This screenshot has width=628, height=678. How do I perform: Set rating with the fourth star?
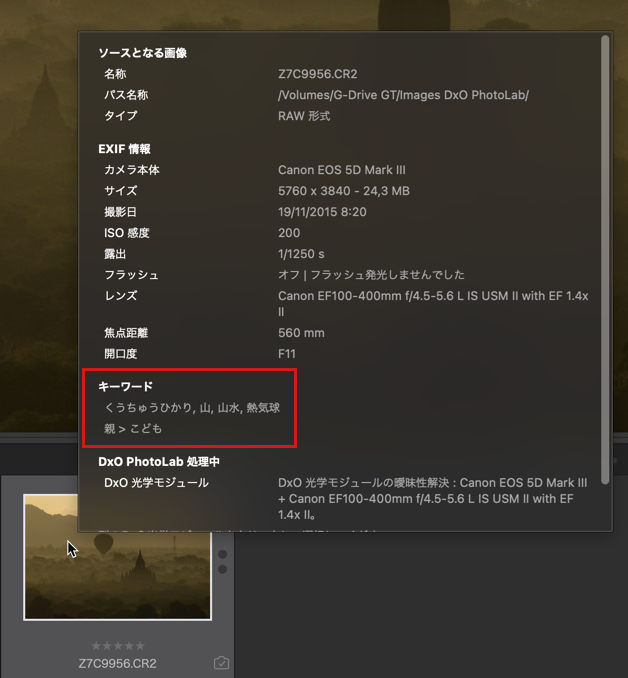pos(129,646)
